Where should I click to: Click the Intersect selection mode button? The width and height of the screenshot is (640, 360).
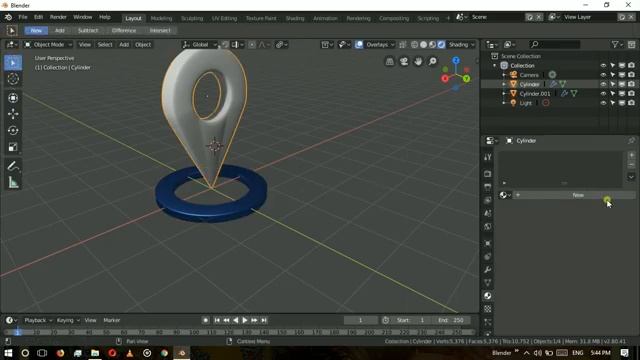[160, 31]
